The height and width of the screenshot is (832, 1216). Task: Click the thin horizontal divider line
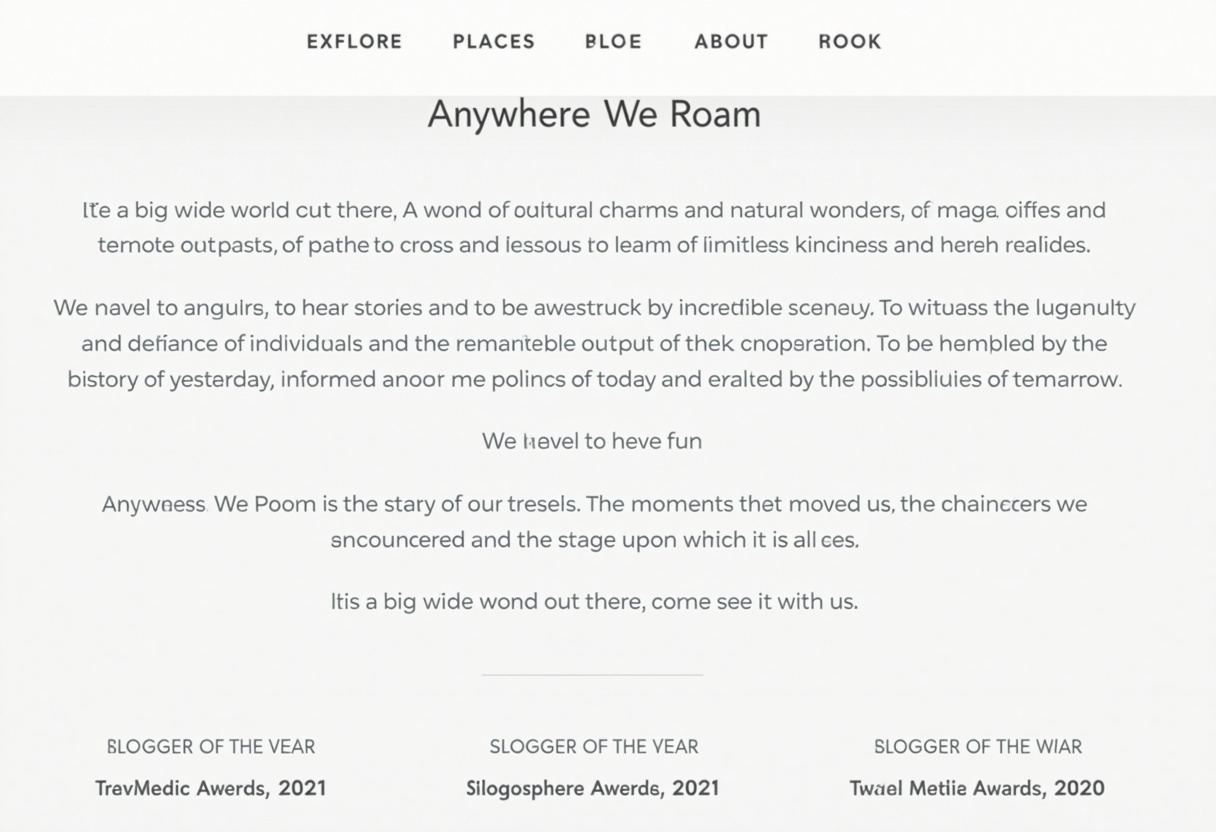coord(592,675)
